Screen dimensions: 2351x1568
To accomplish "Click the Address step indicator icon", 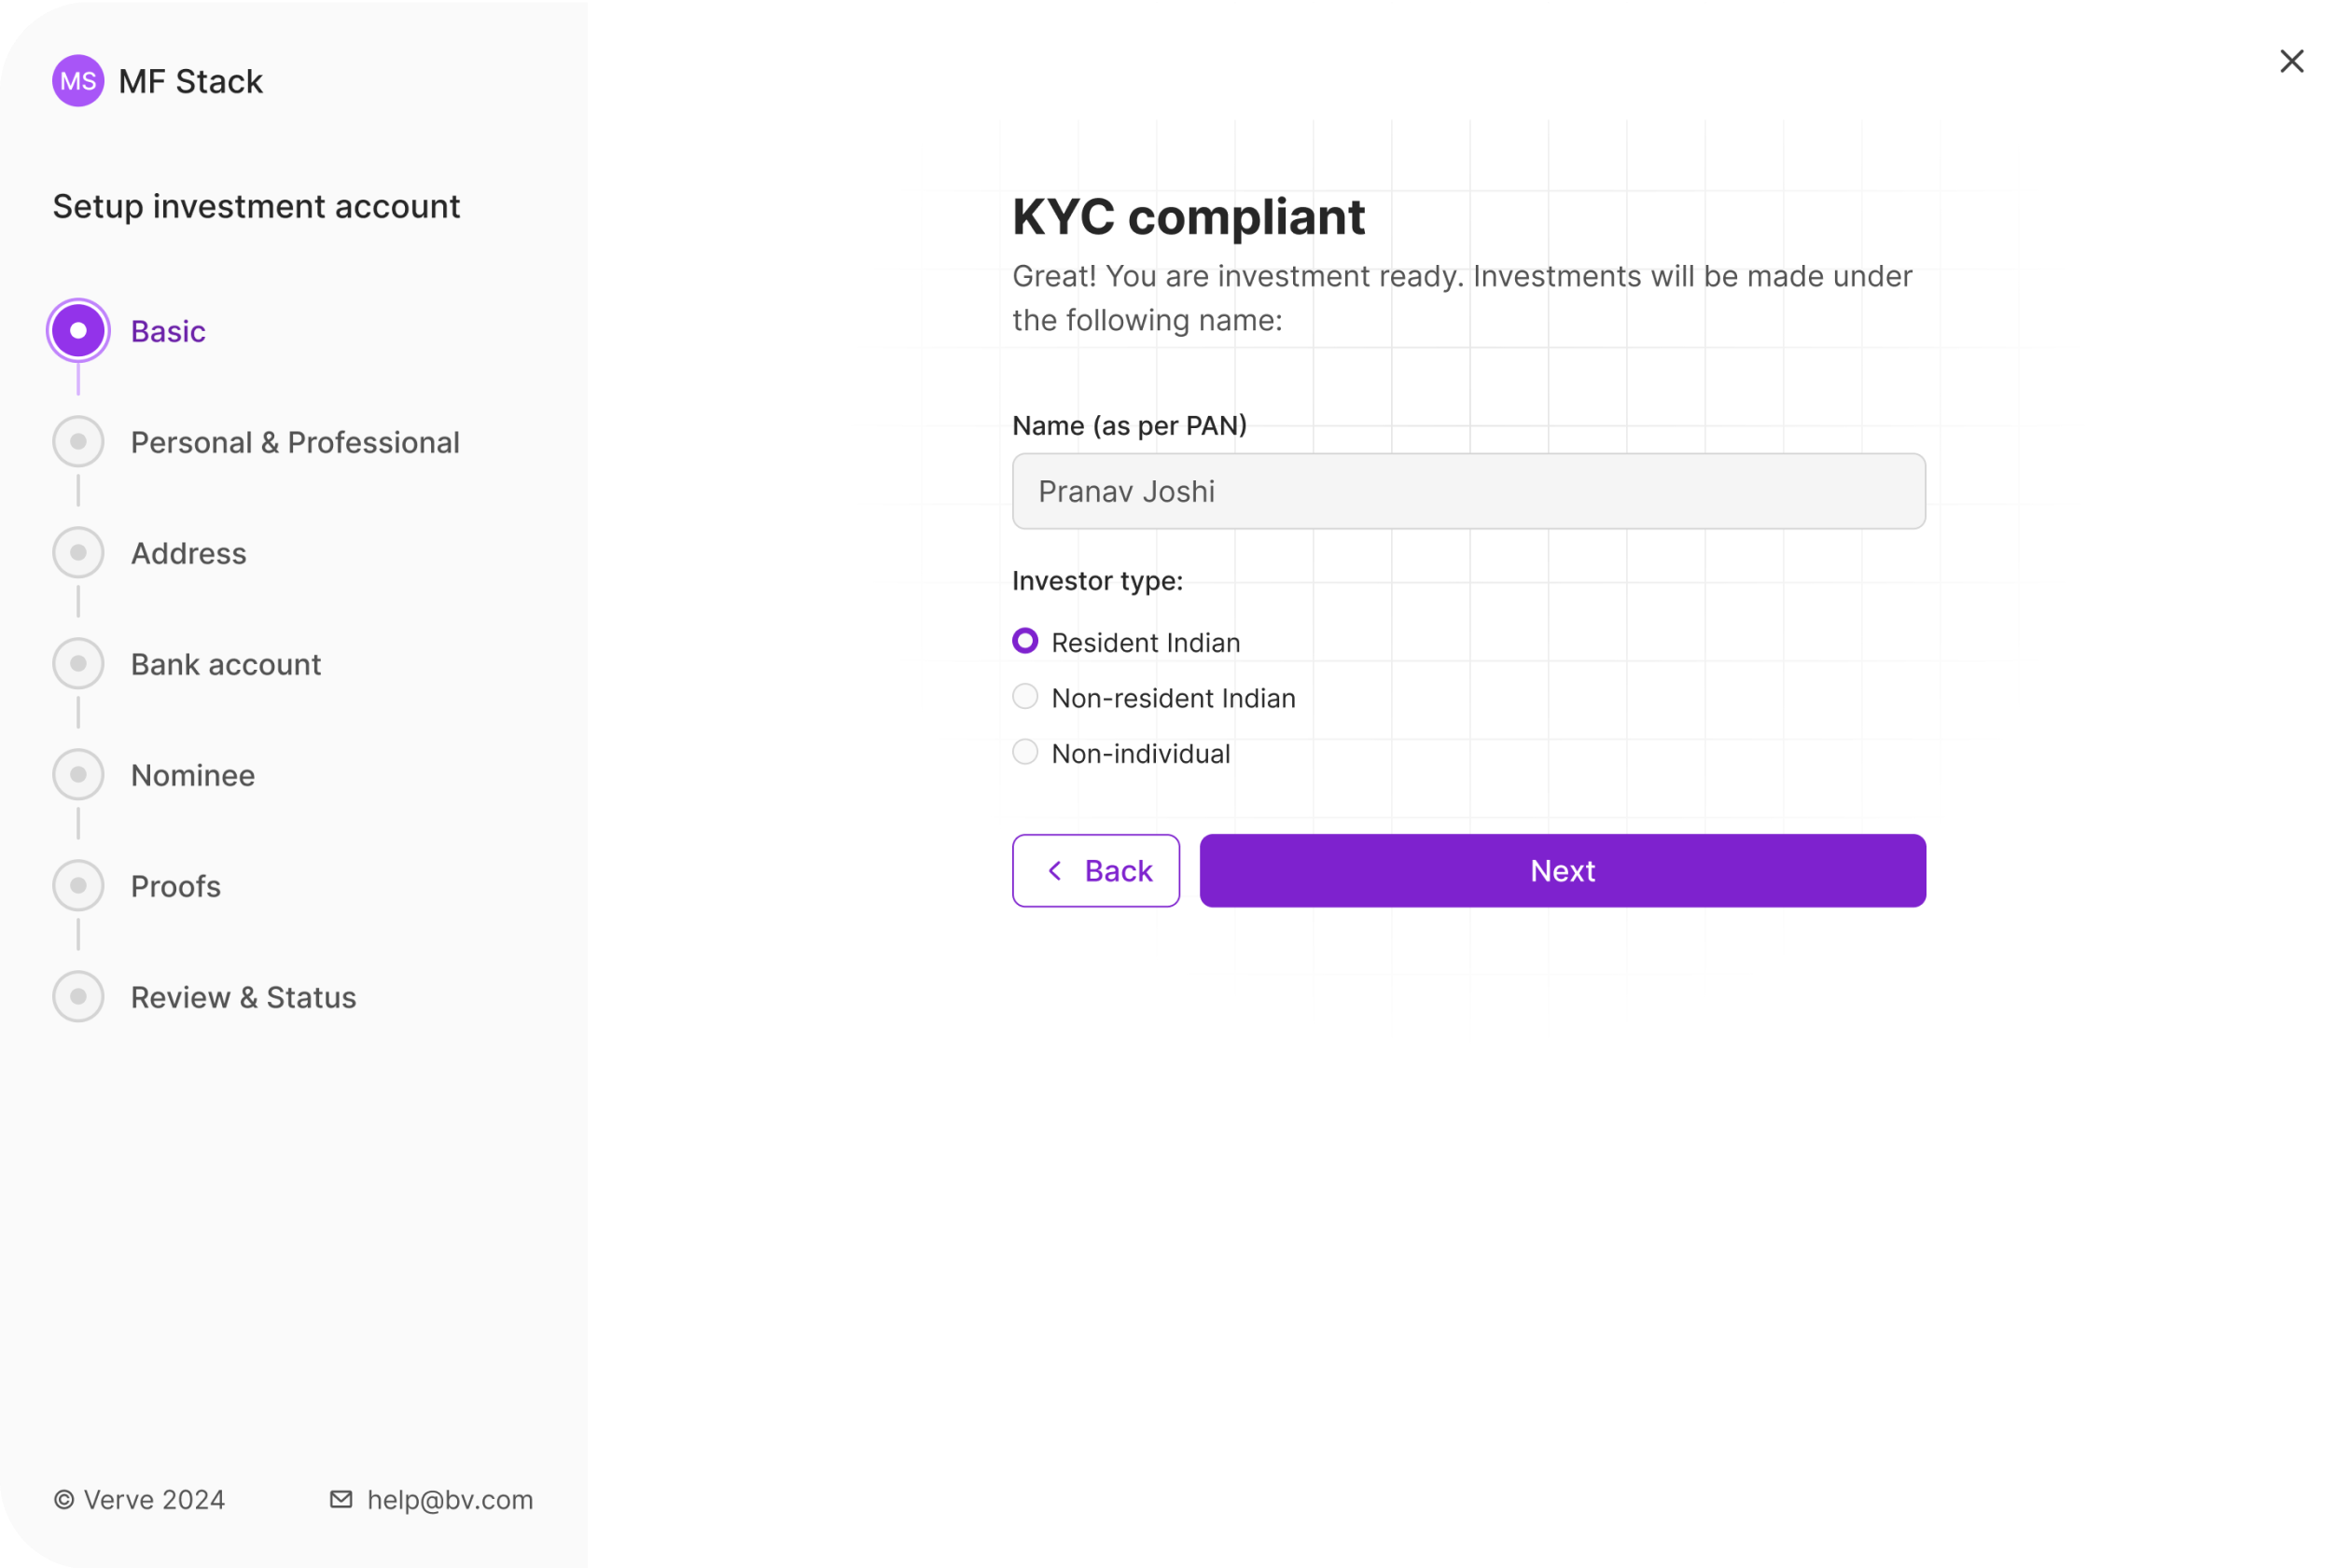I will [80, 553].
